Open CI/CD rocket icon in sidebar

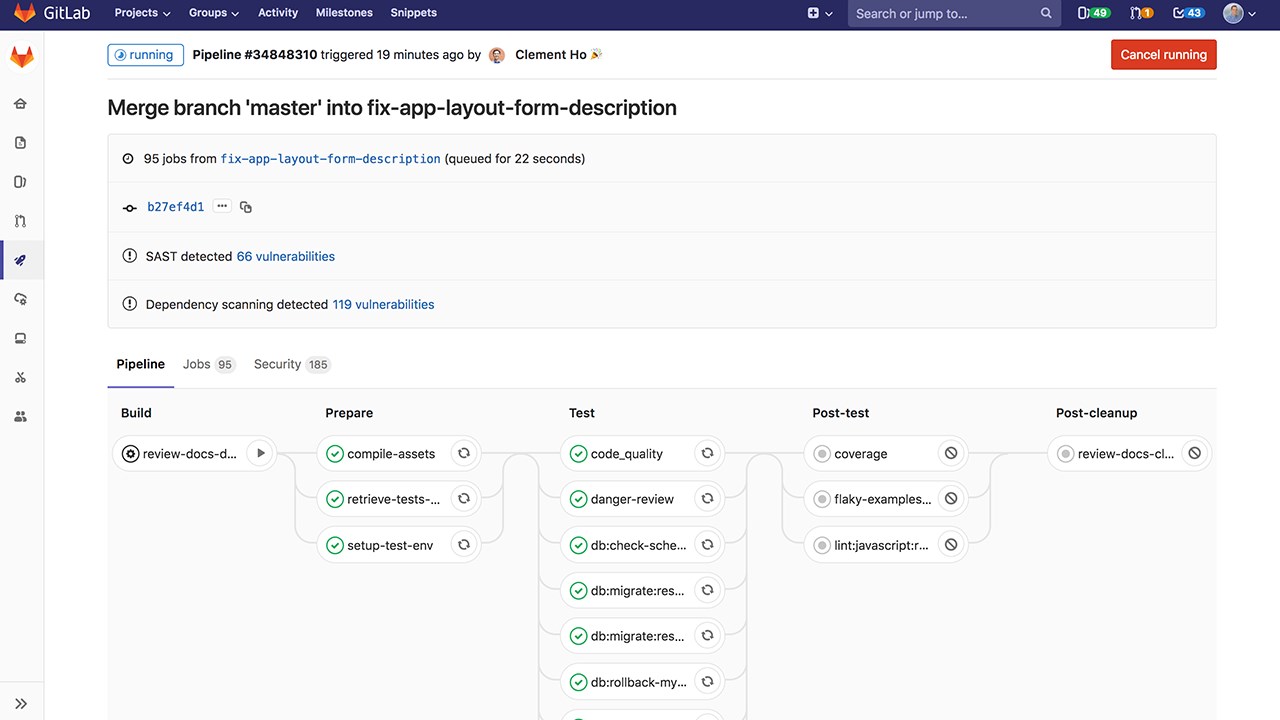pos(21,260)
